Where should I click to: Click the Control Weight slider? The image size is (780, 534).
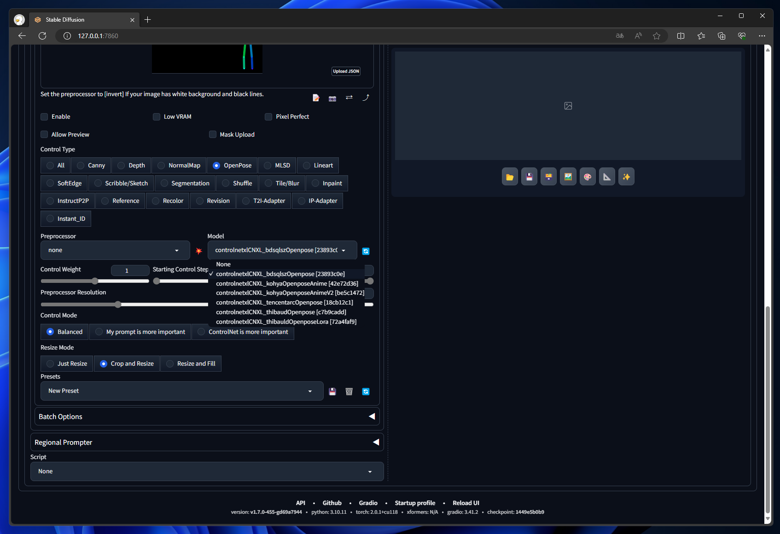tap(95, 281)
